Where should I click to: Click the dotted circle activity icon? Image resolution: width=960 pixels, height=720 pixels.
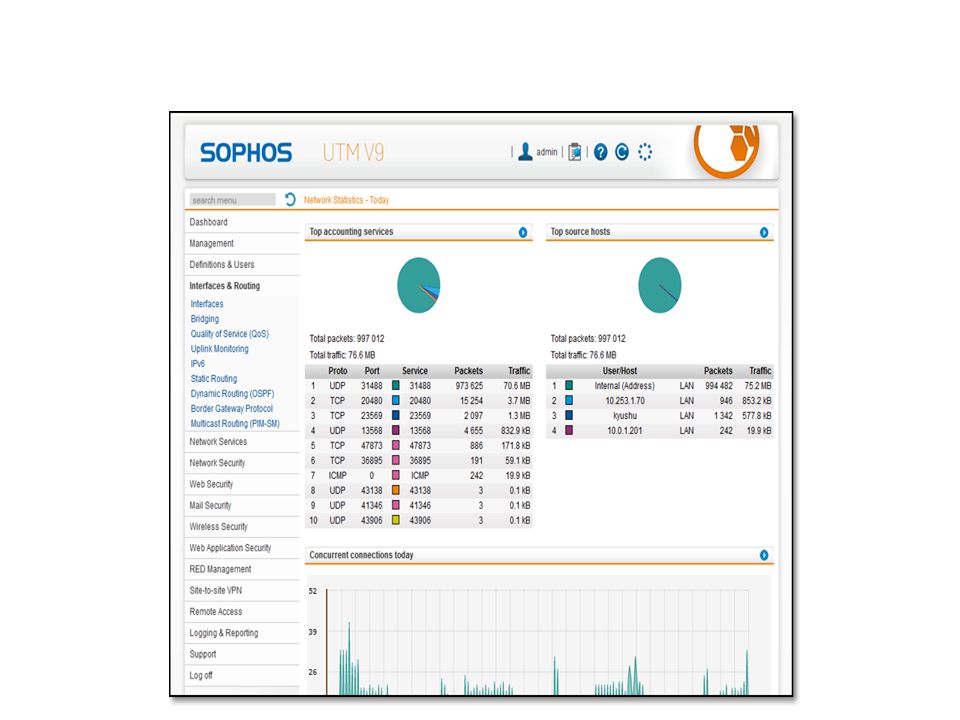click(x=645, y=152)
